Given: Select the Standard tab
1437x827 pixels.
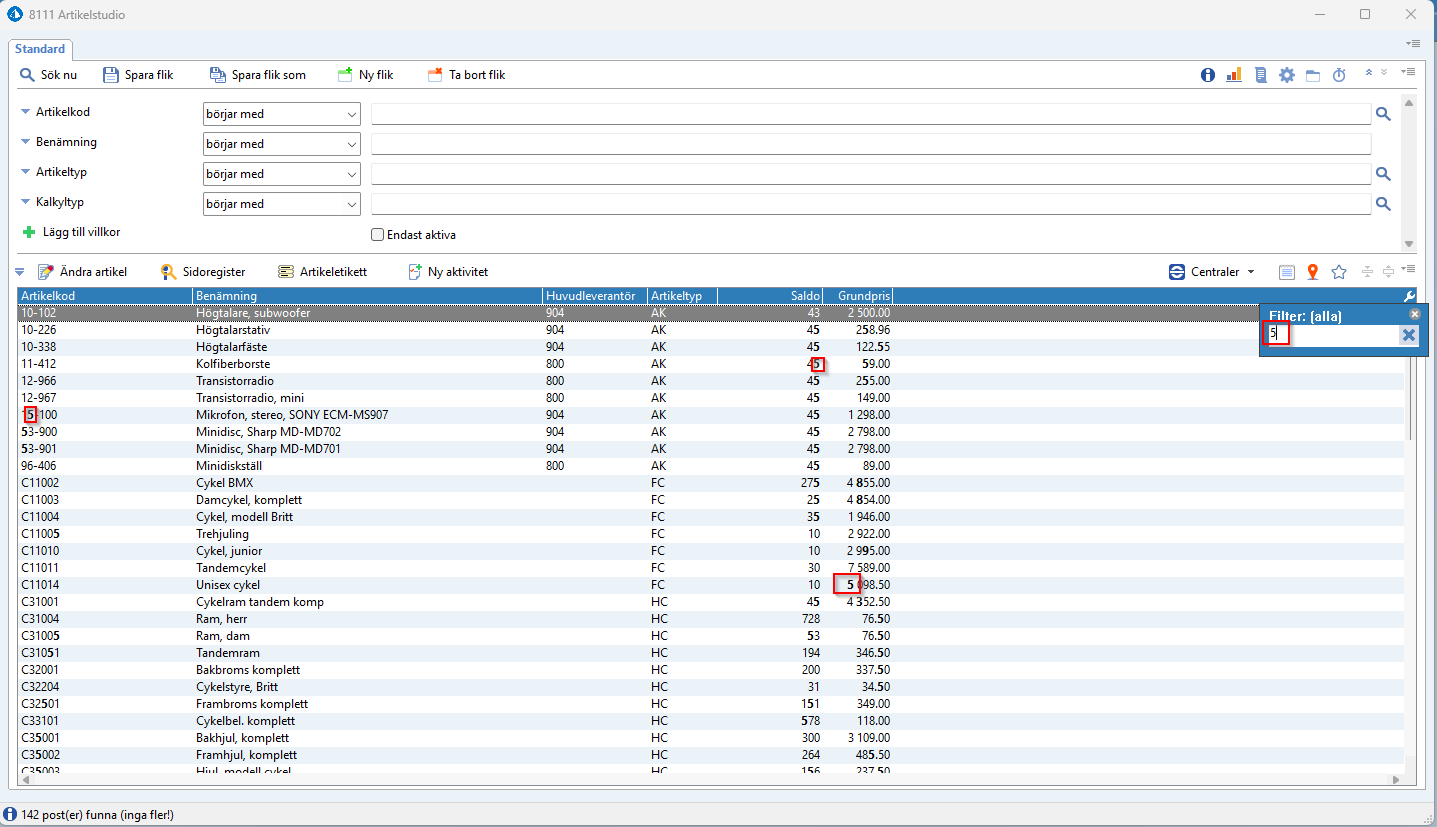Looking at the screenshot, I should pyautogui.click(x=40, y=49).
